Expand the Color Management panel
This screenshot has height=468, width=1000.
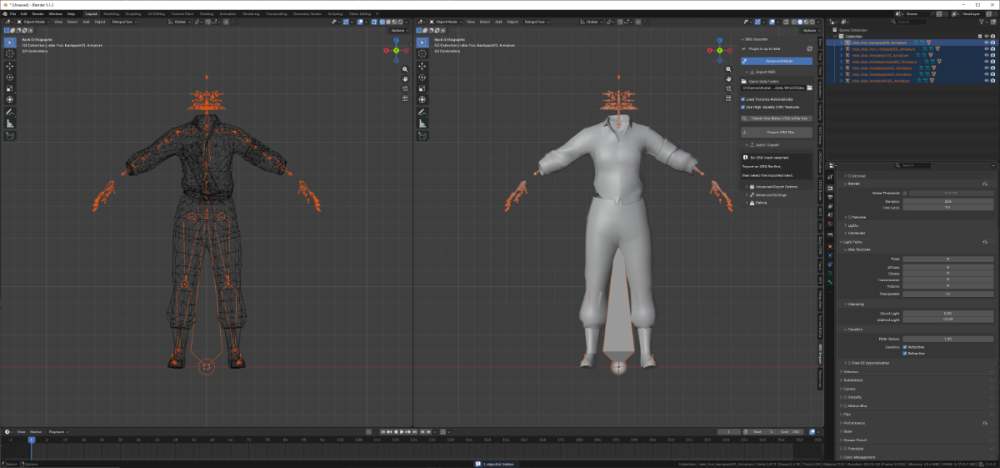click(x=841, y=457)
